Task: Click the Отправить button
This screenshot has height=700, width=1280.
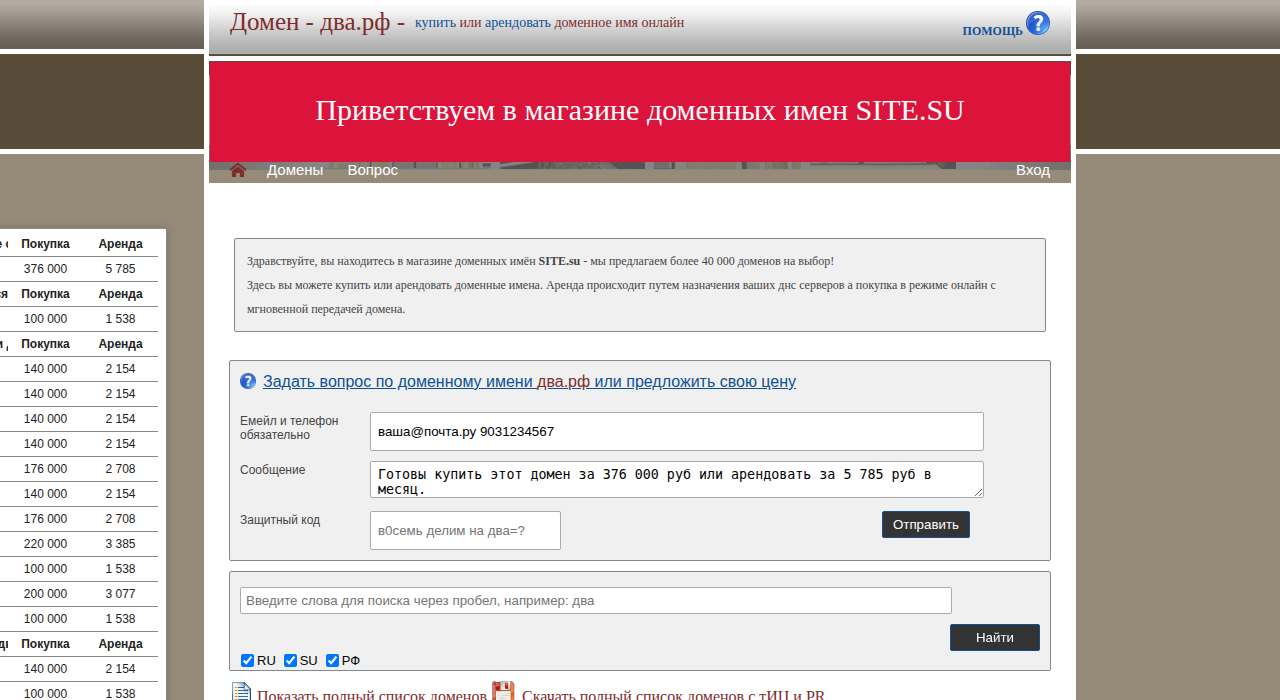Action: pyautogui.click(x=926, y=524)
